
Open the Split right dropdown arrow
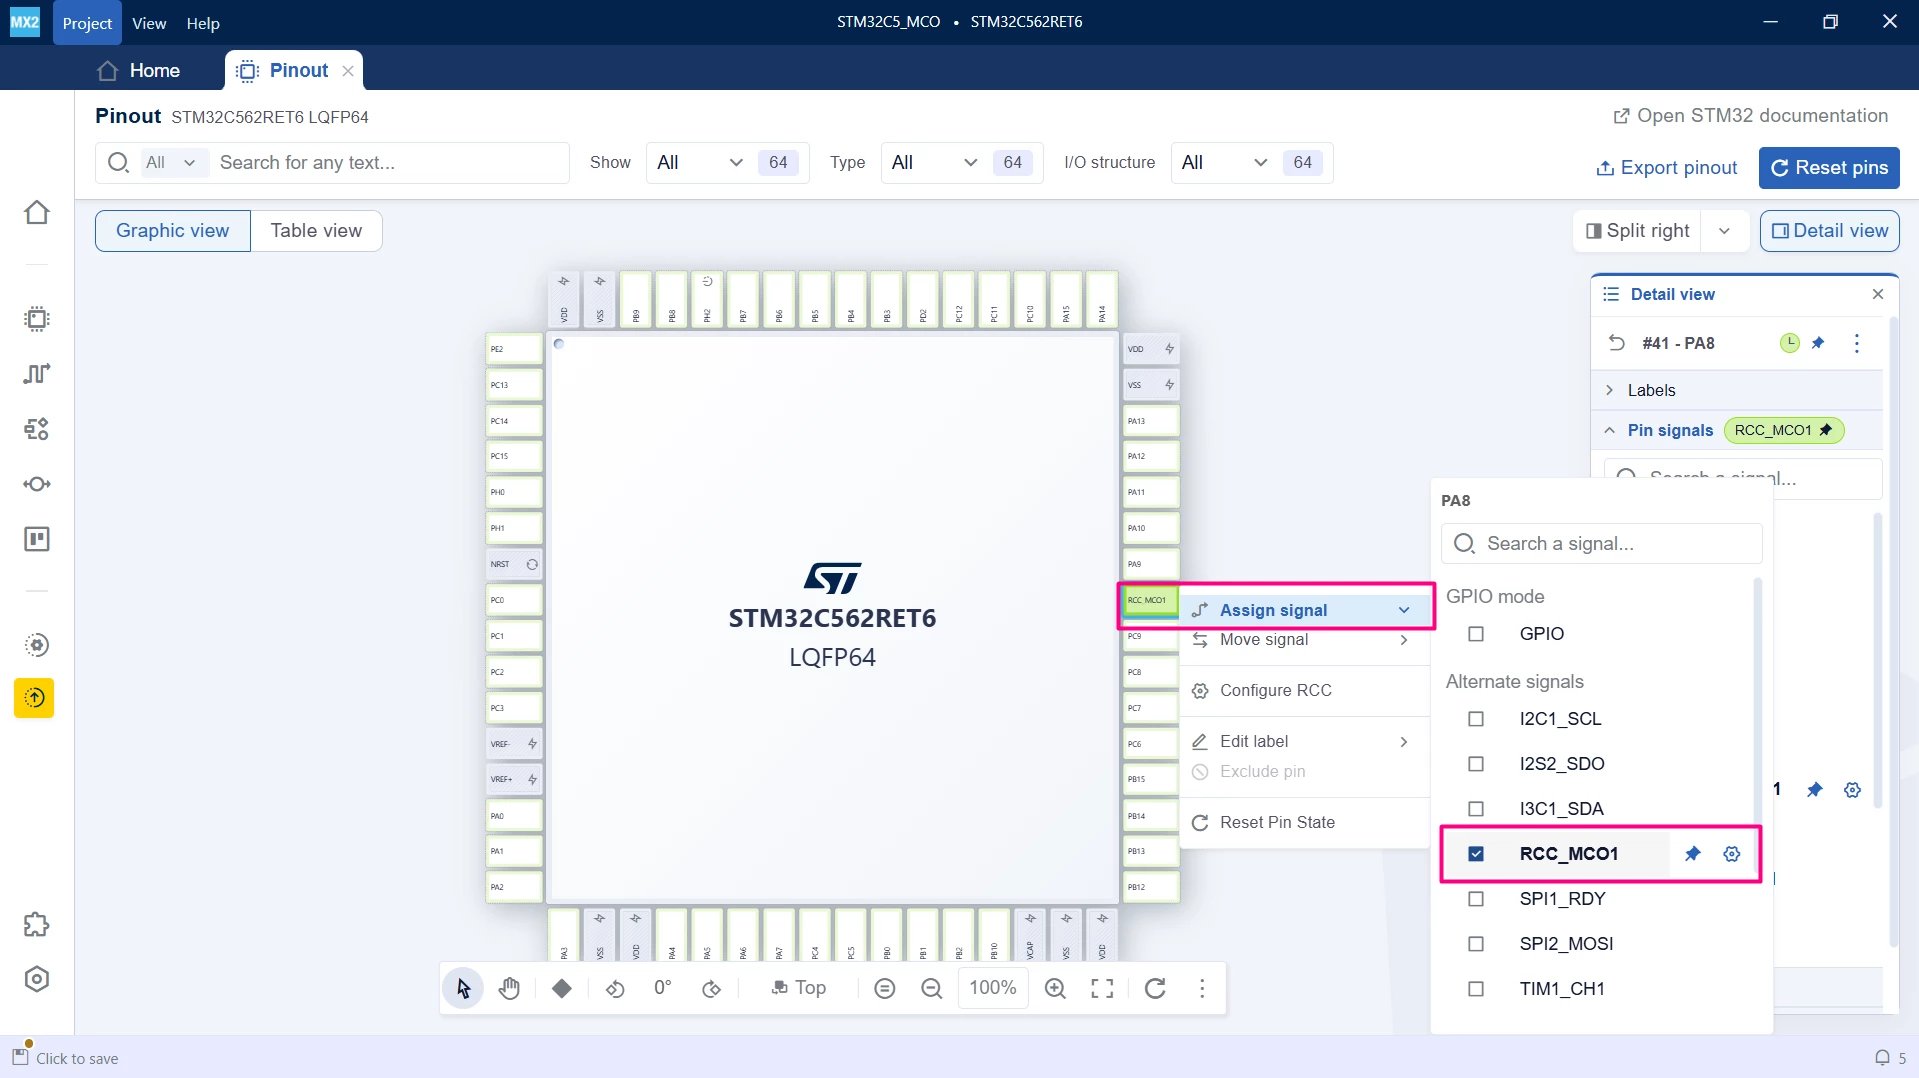pos(1724,231)
